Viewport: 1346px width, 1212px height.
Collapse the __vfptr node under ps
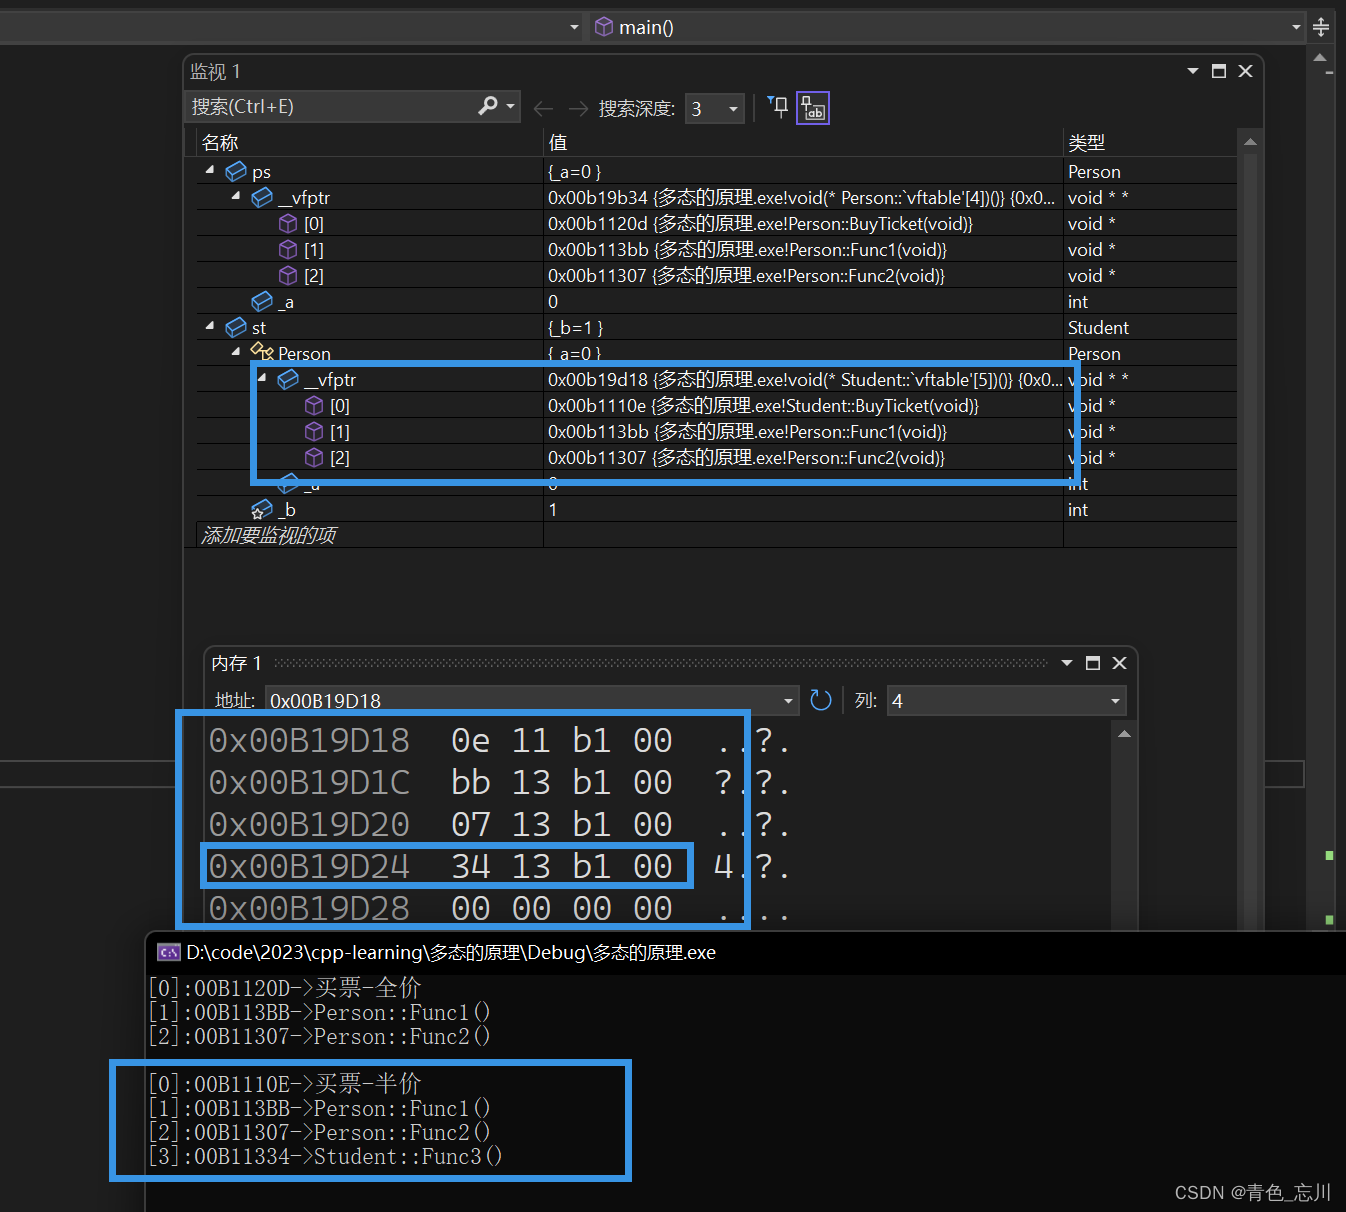click(236, 197)
